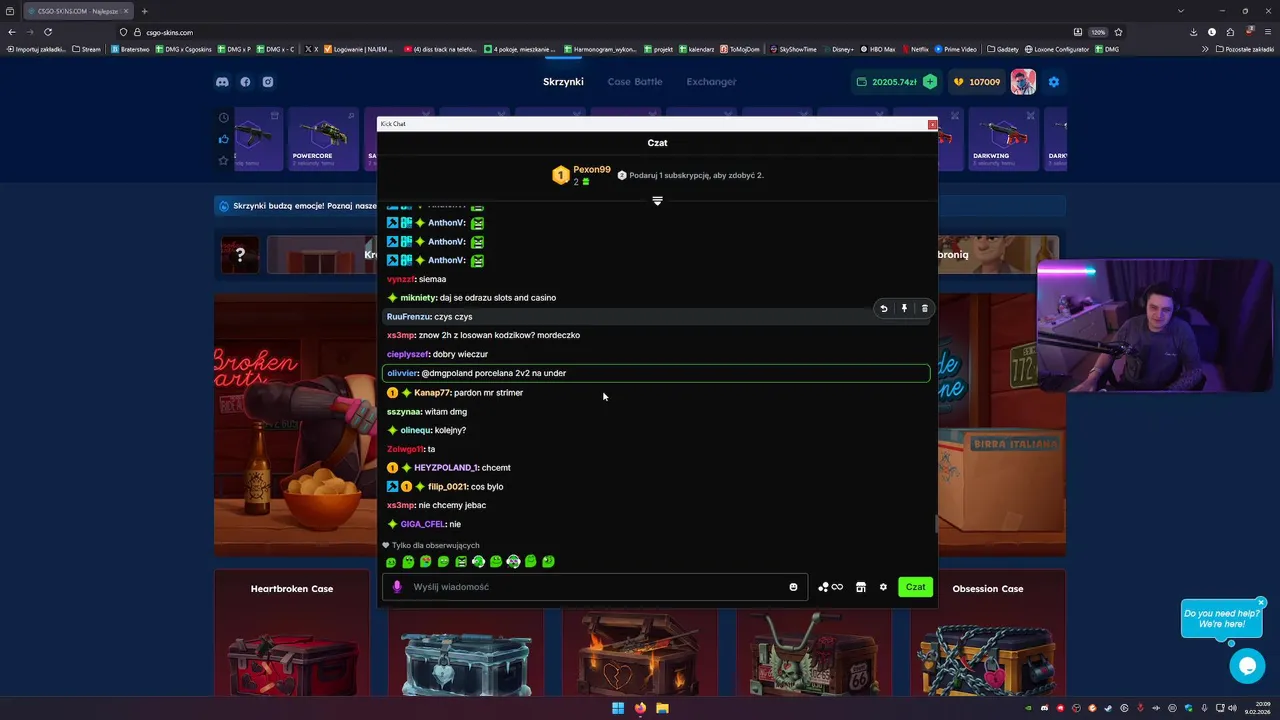Open the Gadżety bookmarks folder
This screenshot has width=1280, height=720.
(1001, 49)
